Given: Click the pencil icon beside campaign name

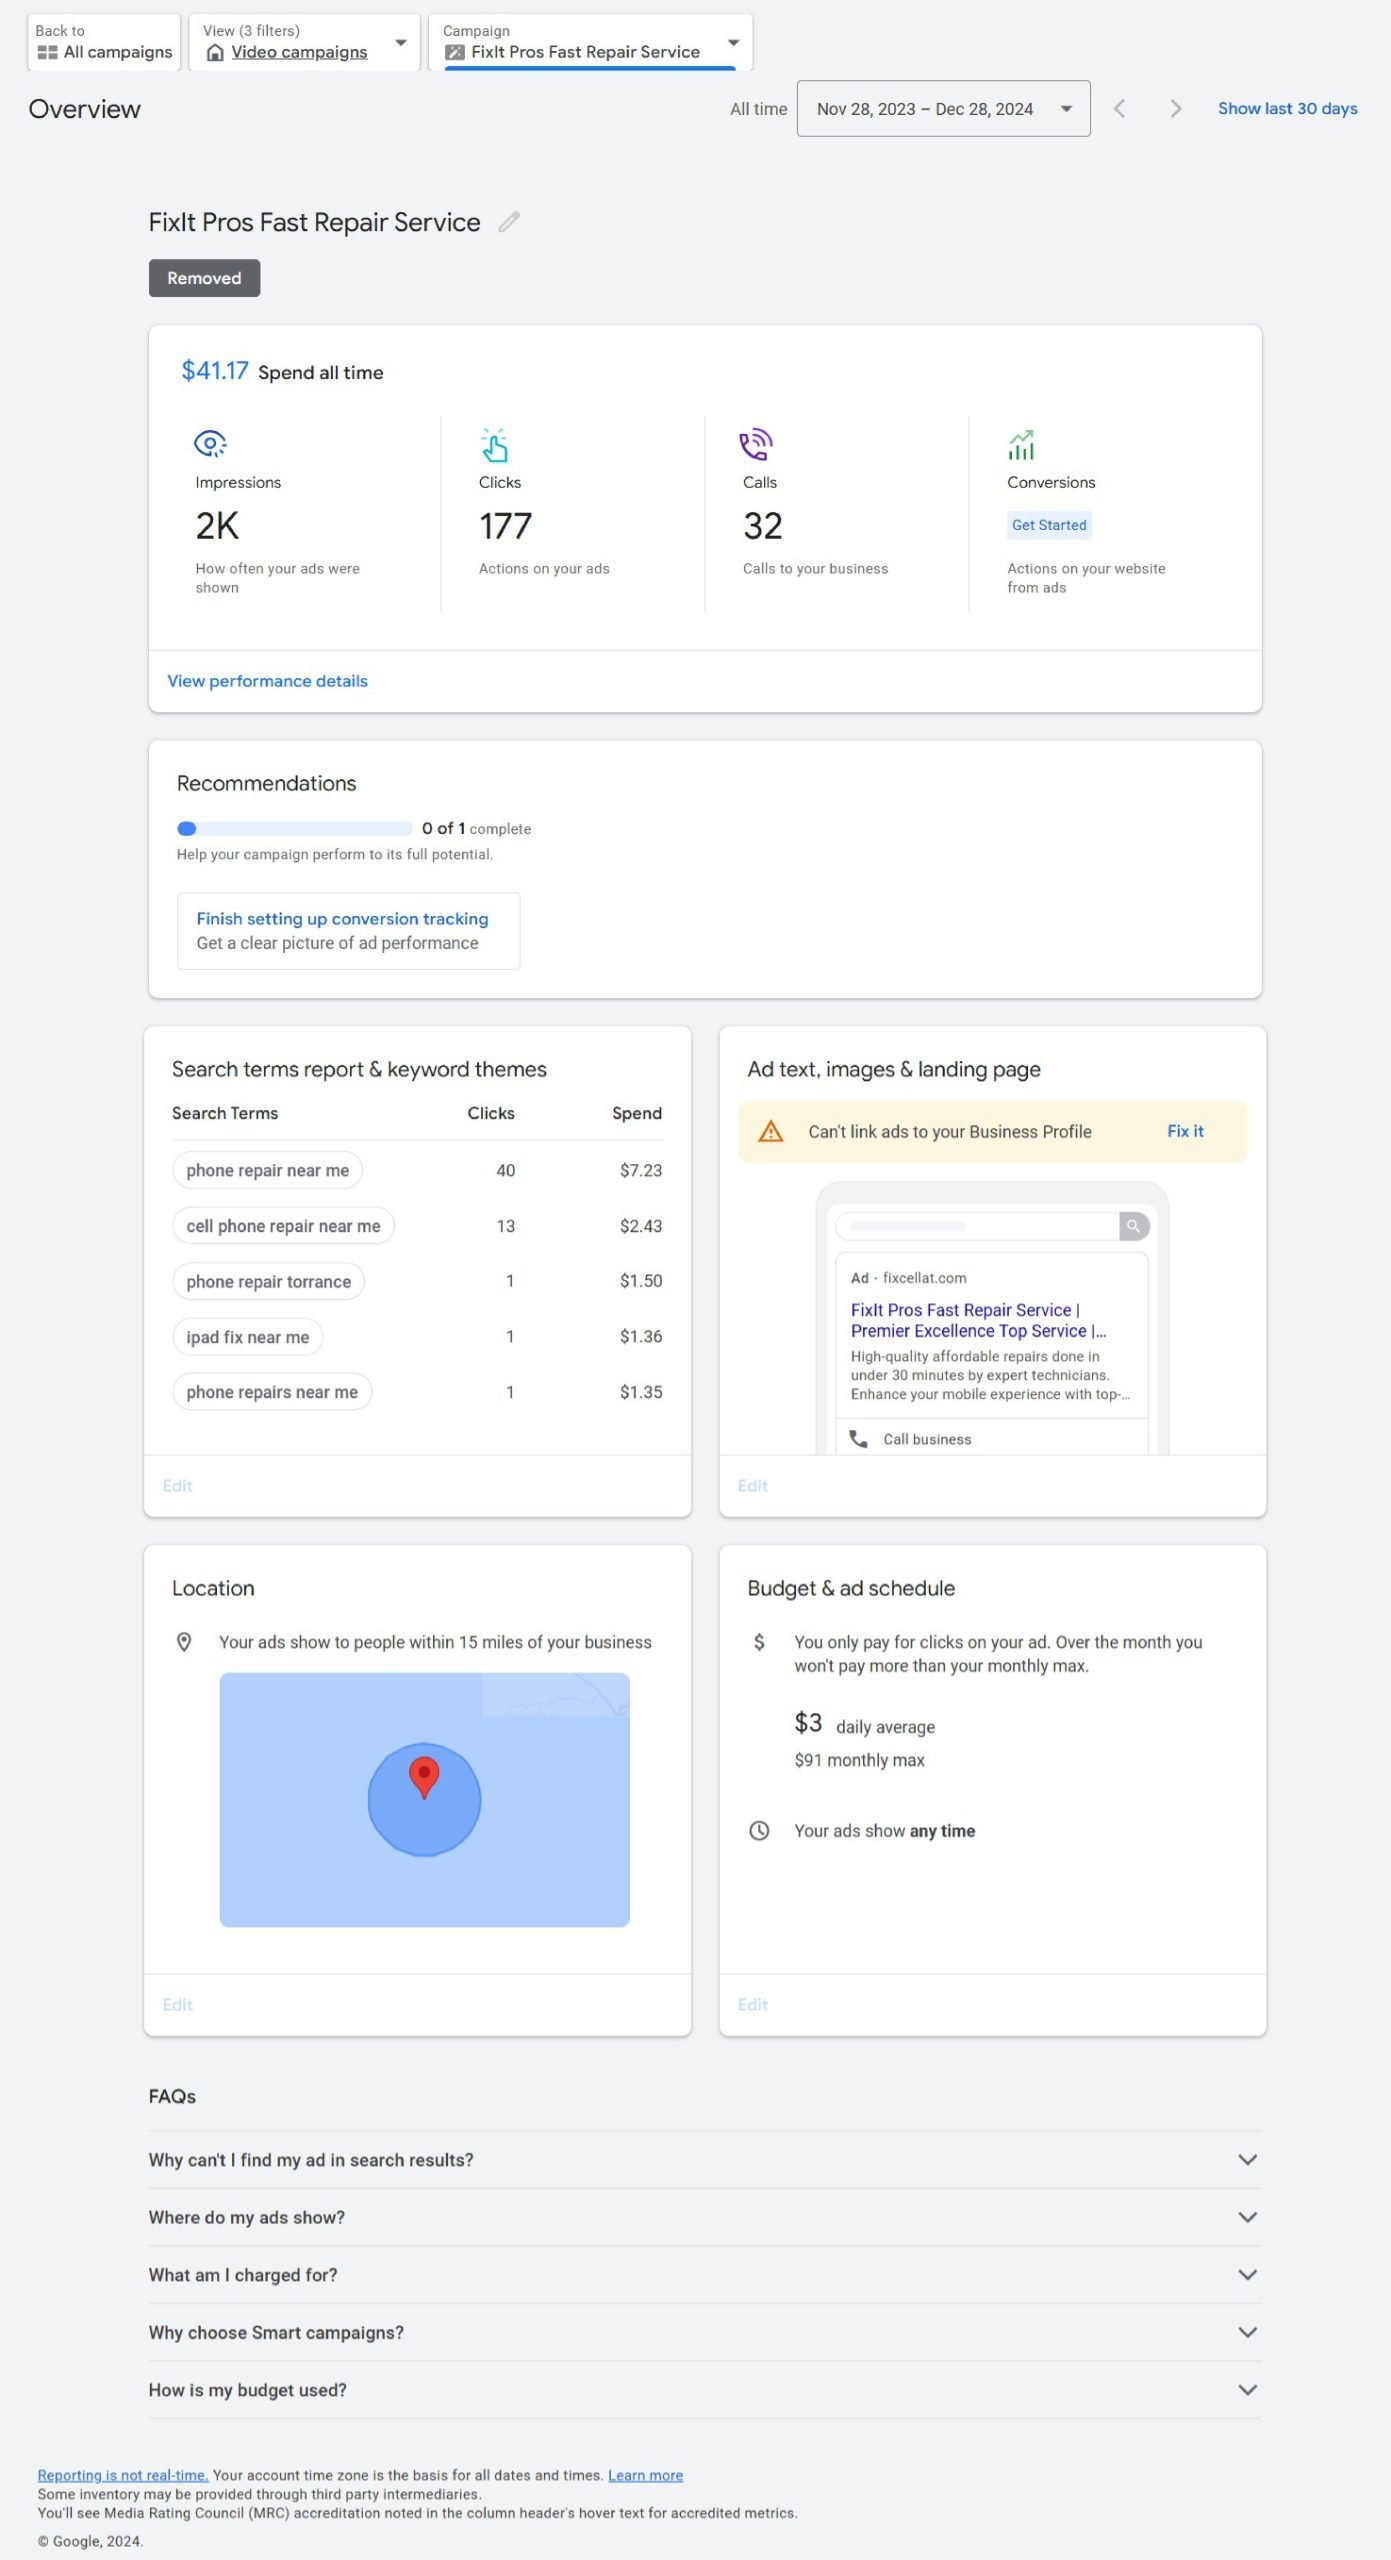Looking at the screenshot, I should pos(509,222).
